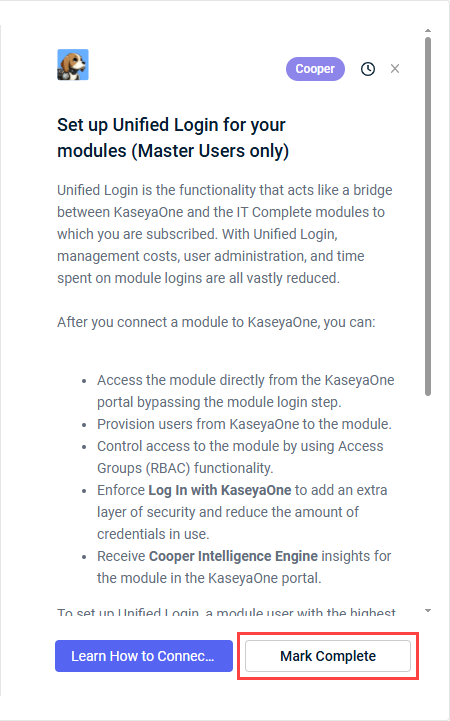
Task: Close the Cooper panel with the X
Action: (x=395, y=69)
